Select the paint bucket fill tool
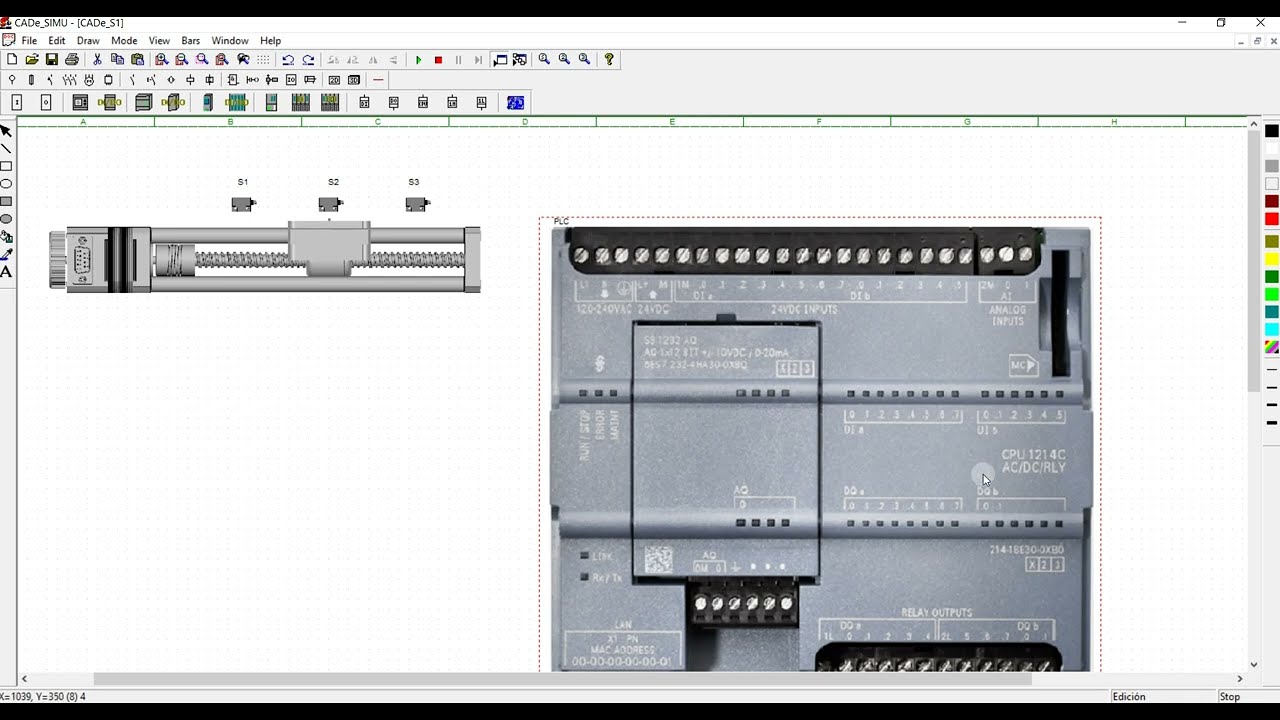This screenshot has height=720, width=1280. [x=6, y=237]
